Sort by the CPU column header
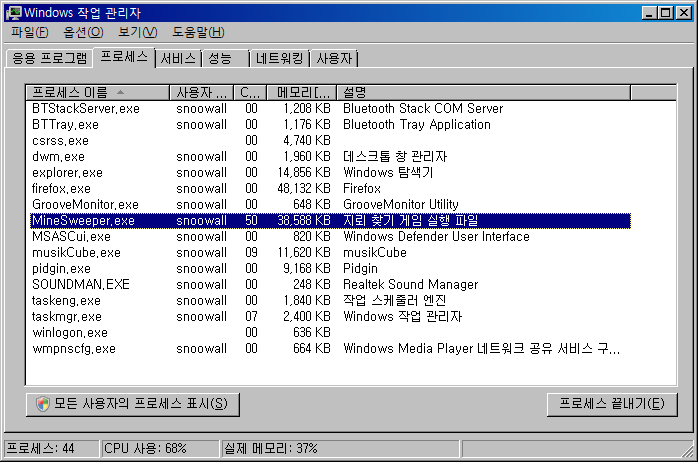This screenshot has height=462, width=698. [x=250, y=92]
